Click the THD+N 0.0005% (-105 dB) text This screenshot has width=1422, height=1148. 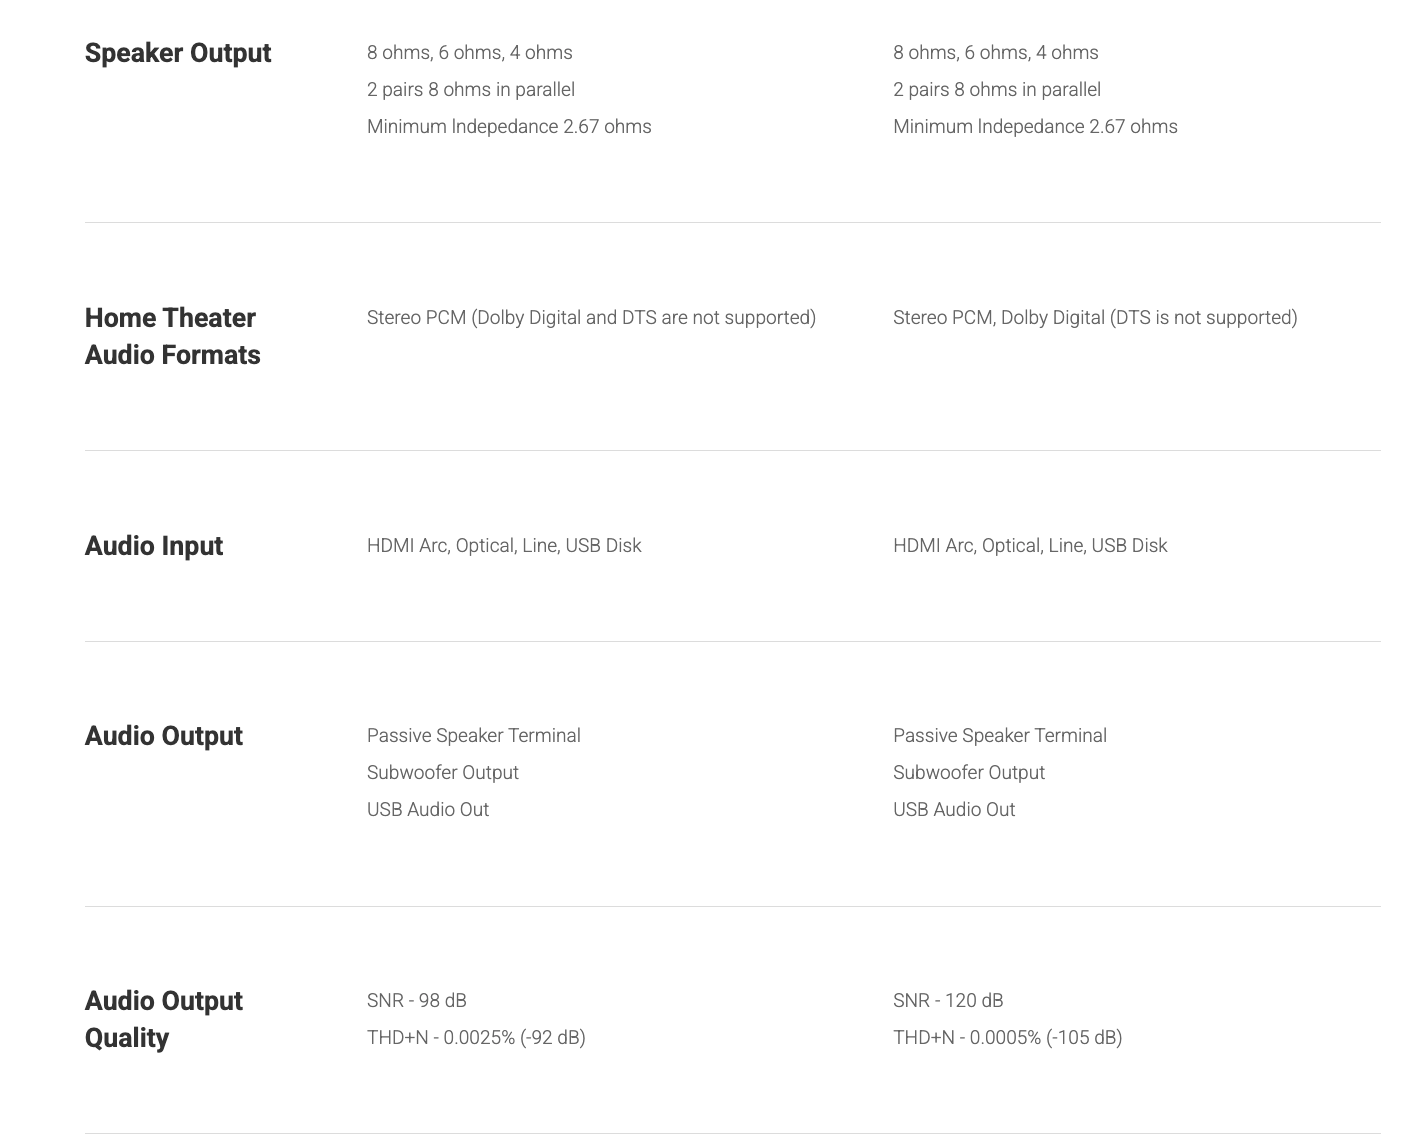click(x=1007, y=1038)
